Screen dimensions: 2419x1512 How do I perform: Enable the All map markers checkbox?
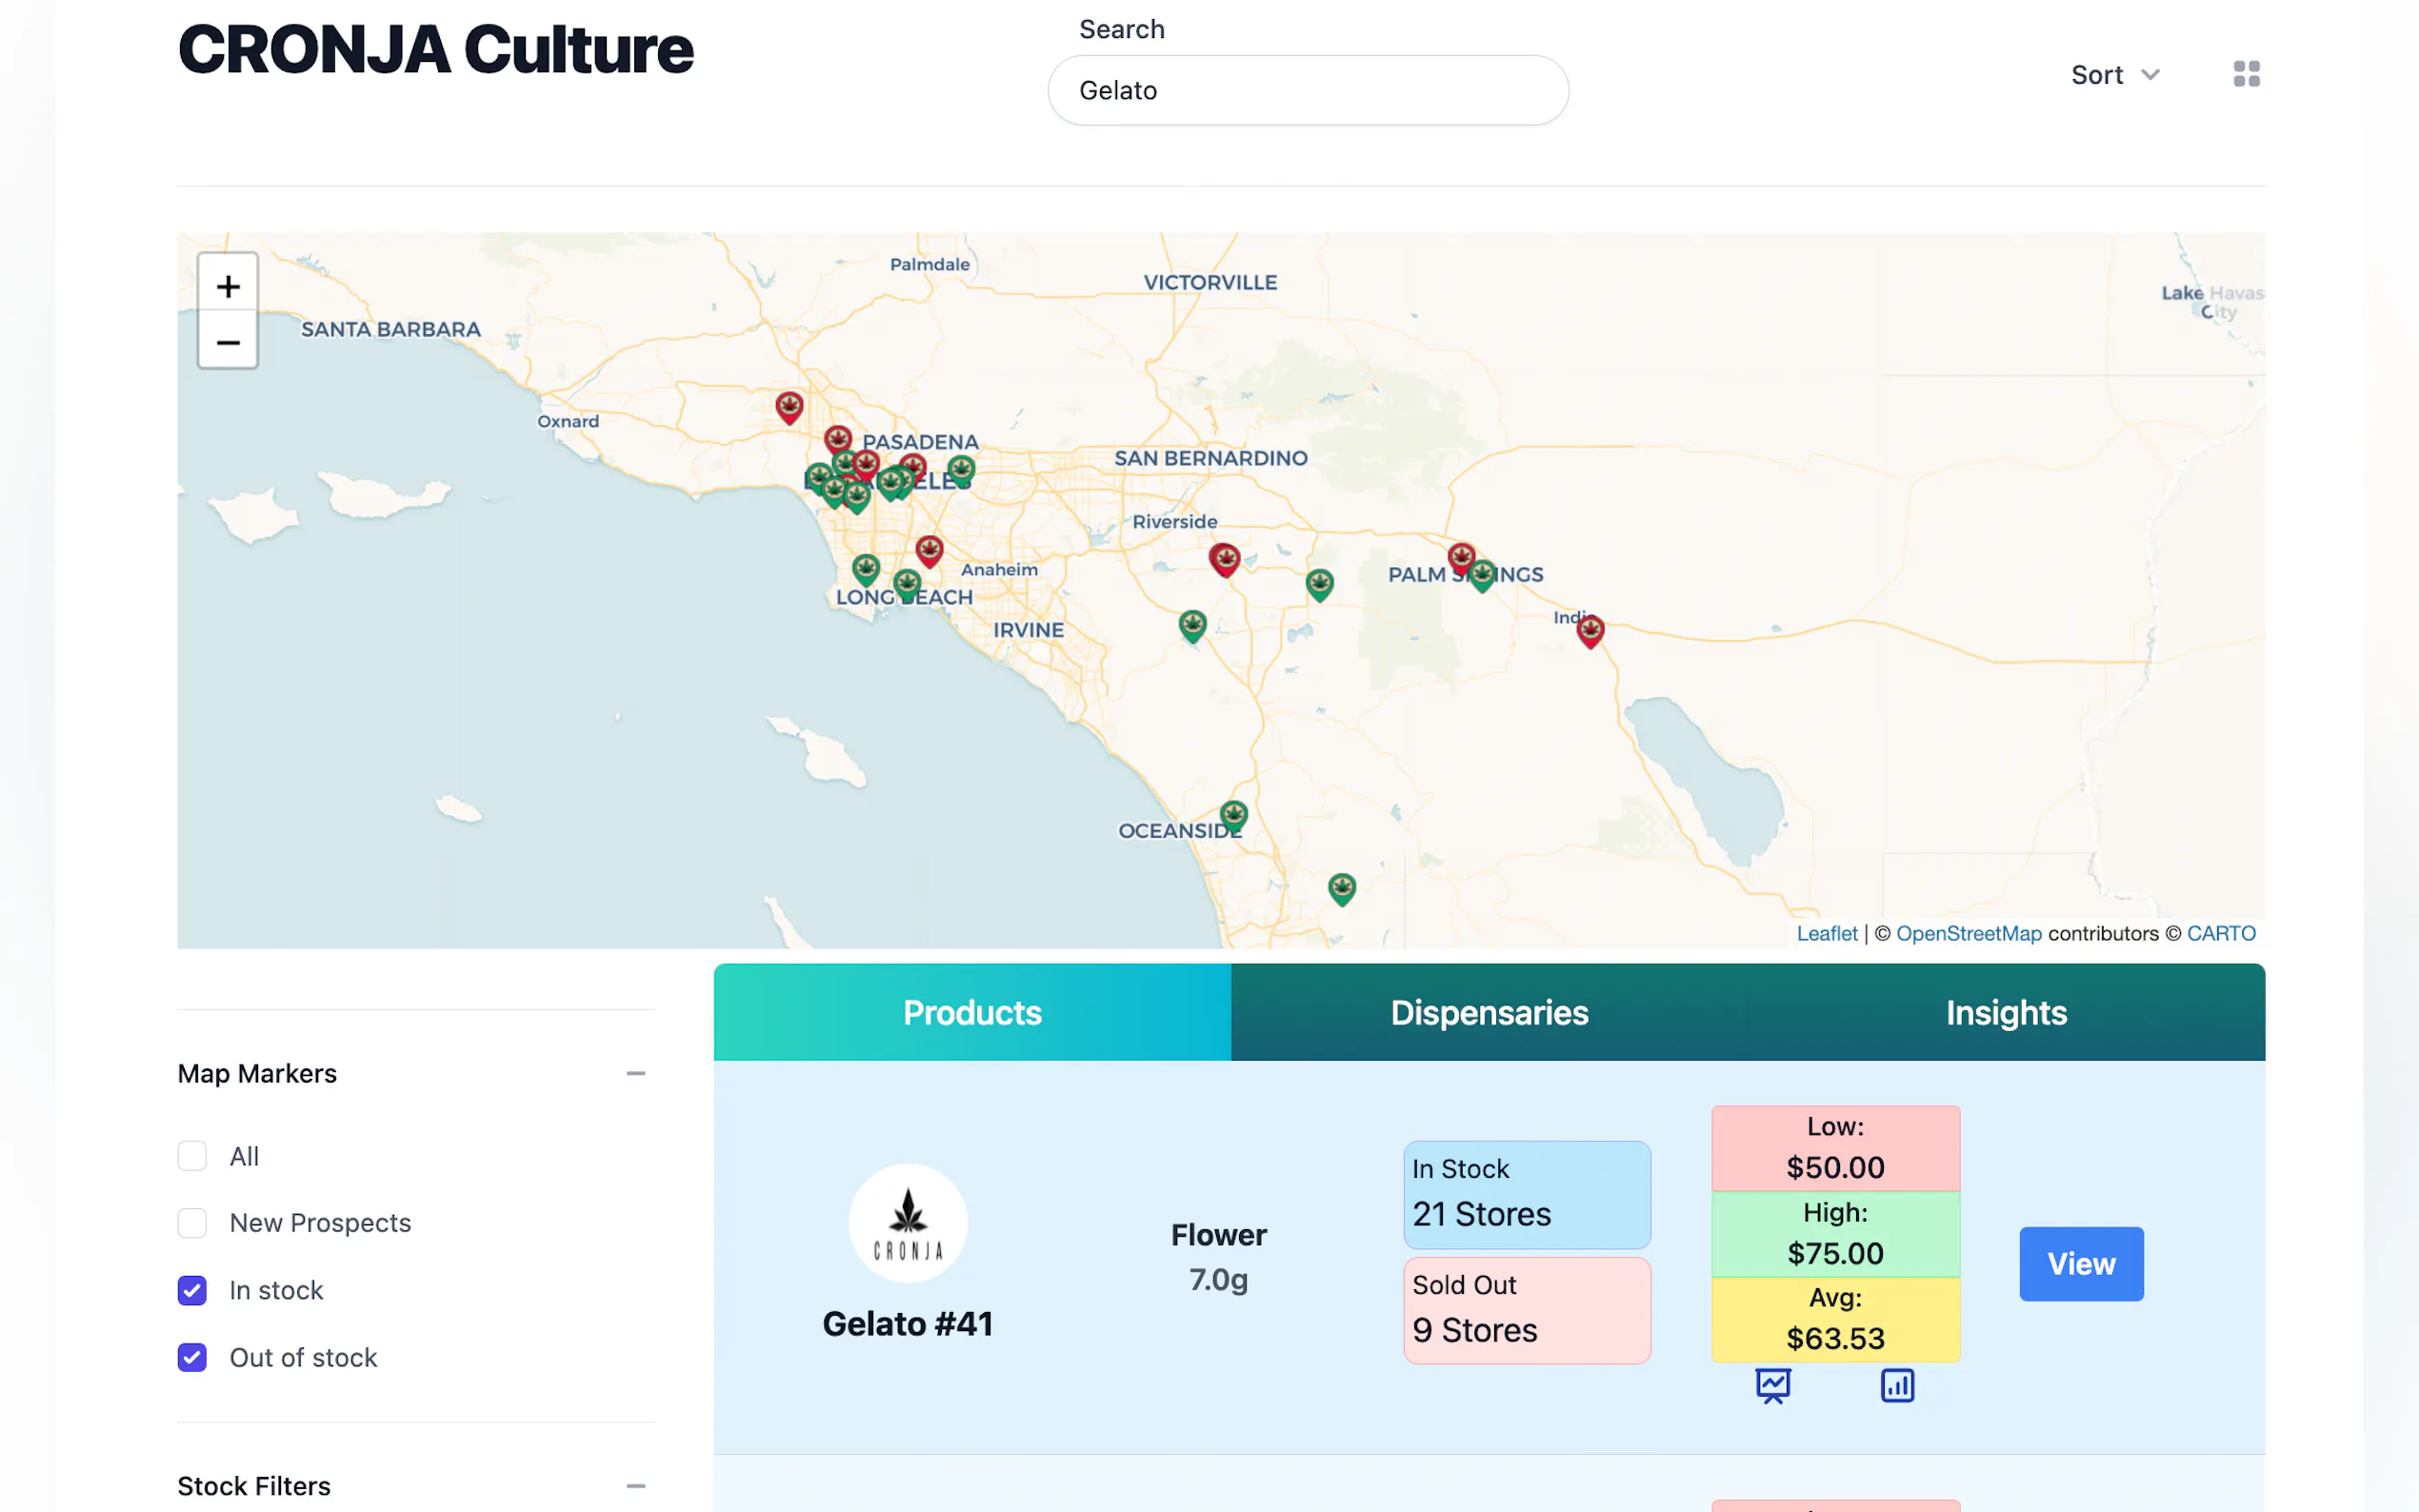(x=192, y=1156)
